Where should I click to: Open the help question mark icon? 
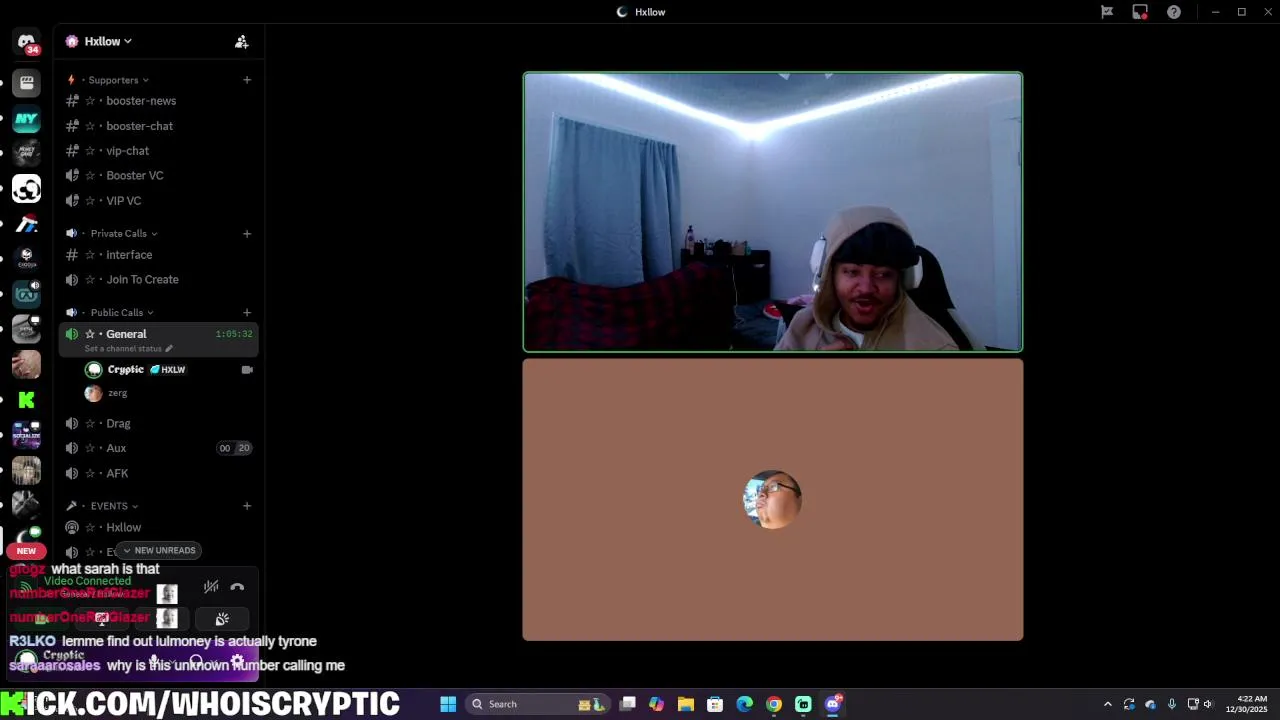[1174, 12]
